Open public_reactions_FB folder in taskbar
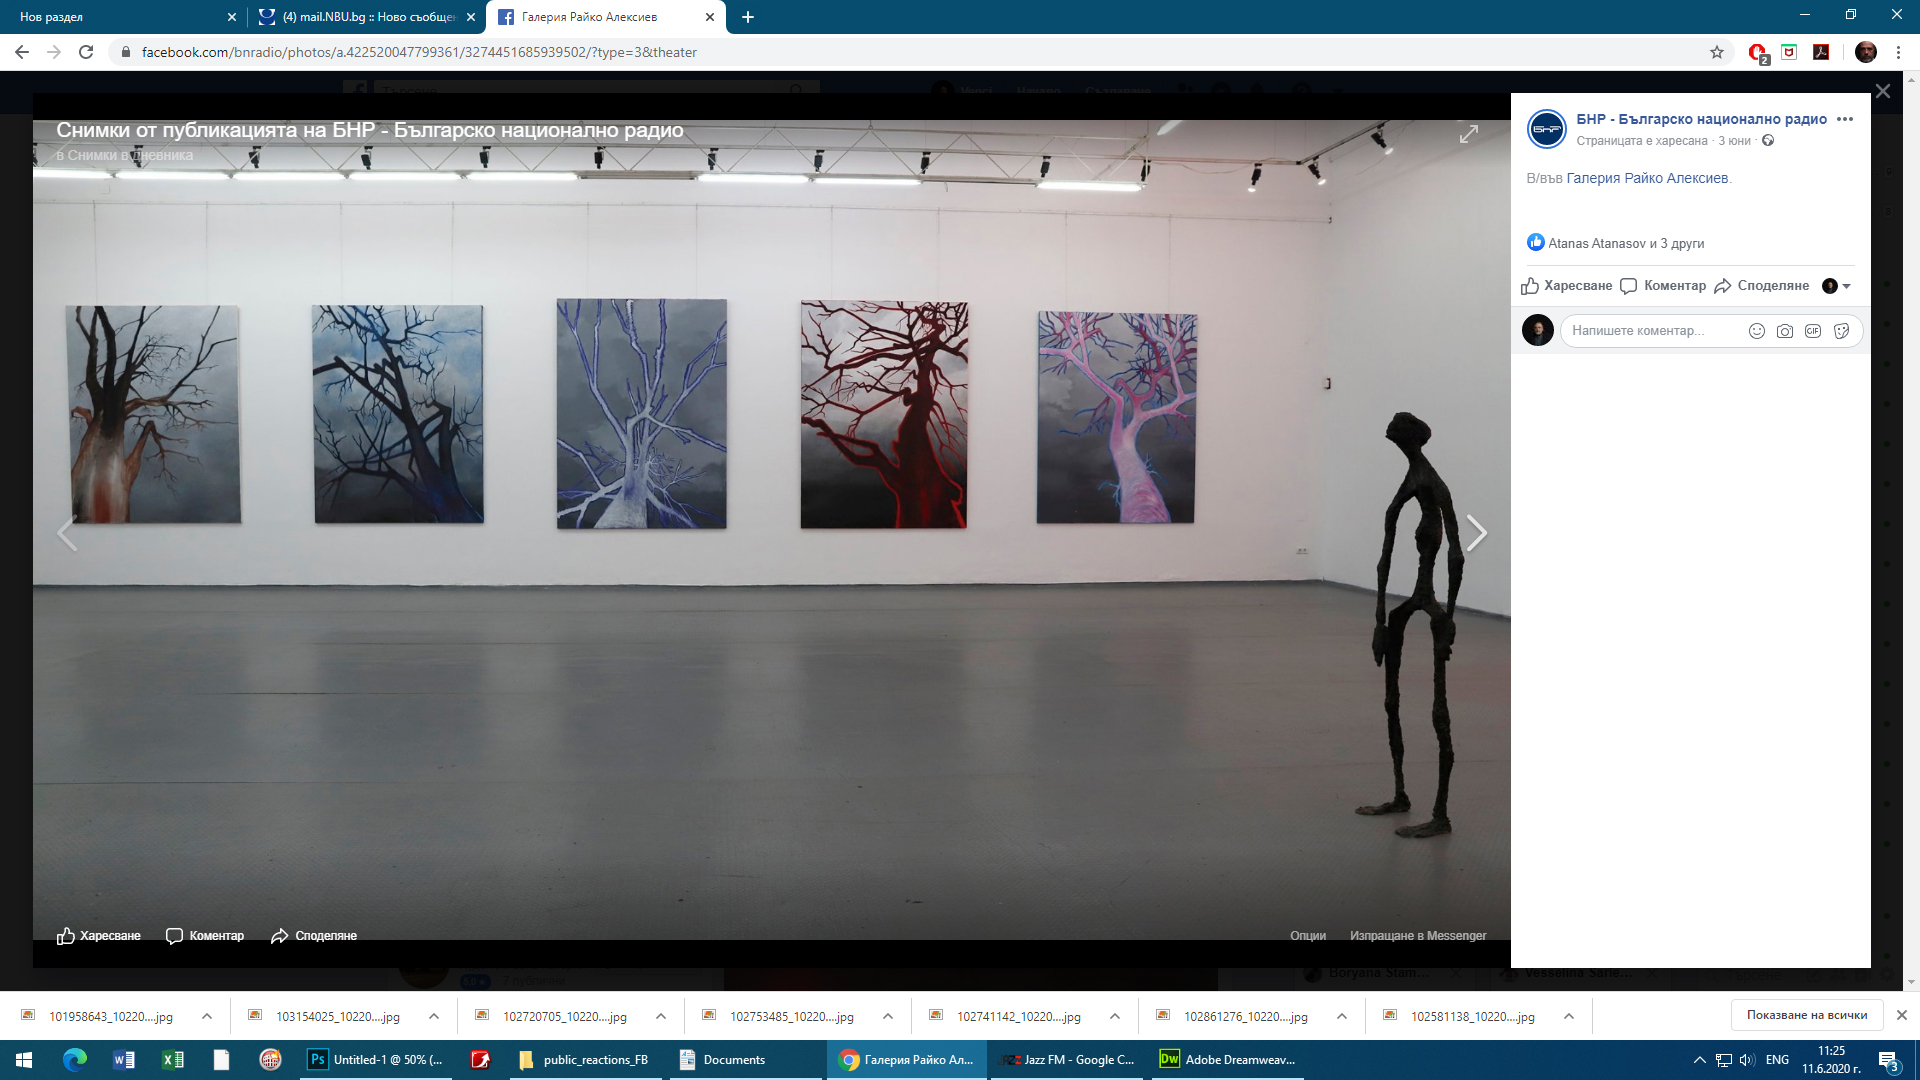Image resolution: width=1920 pixels, height=1080 pixels. [x=584, y=1060]
